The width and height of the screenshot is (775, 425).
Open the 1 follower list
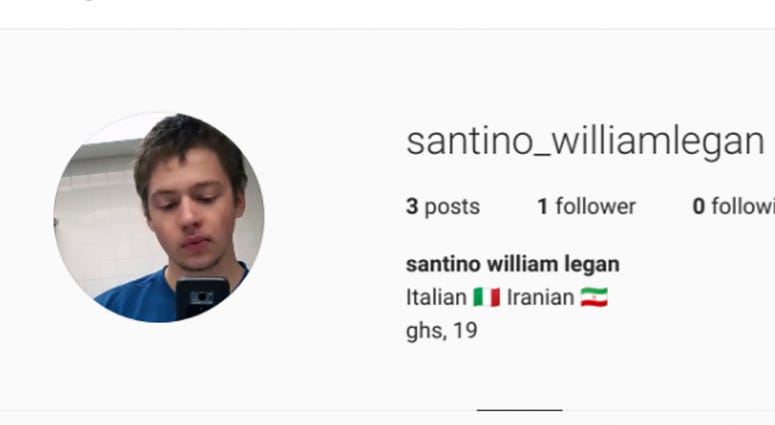[x=587, y=207]
